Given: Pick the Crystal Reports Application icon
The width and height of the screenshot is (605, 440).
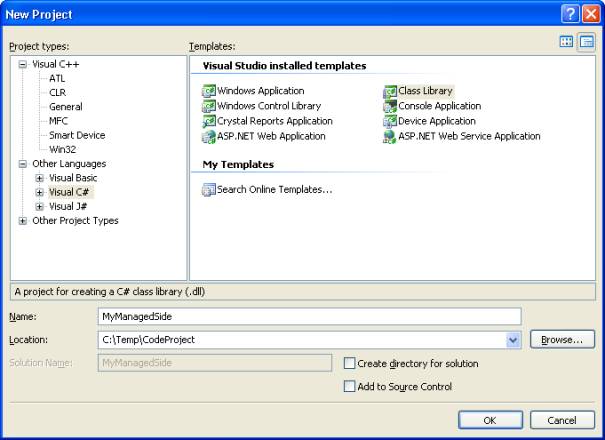Looking at the screenshot, I should point(209,121).
